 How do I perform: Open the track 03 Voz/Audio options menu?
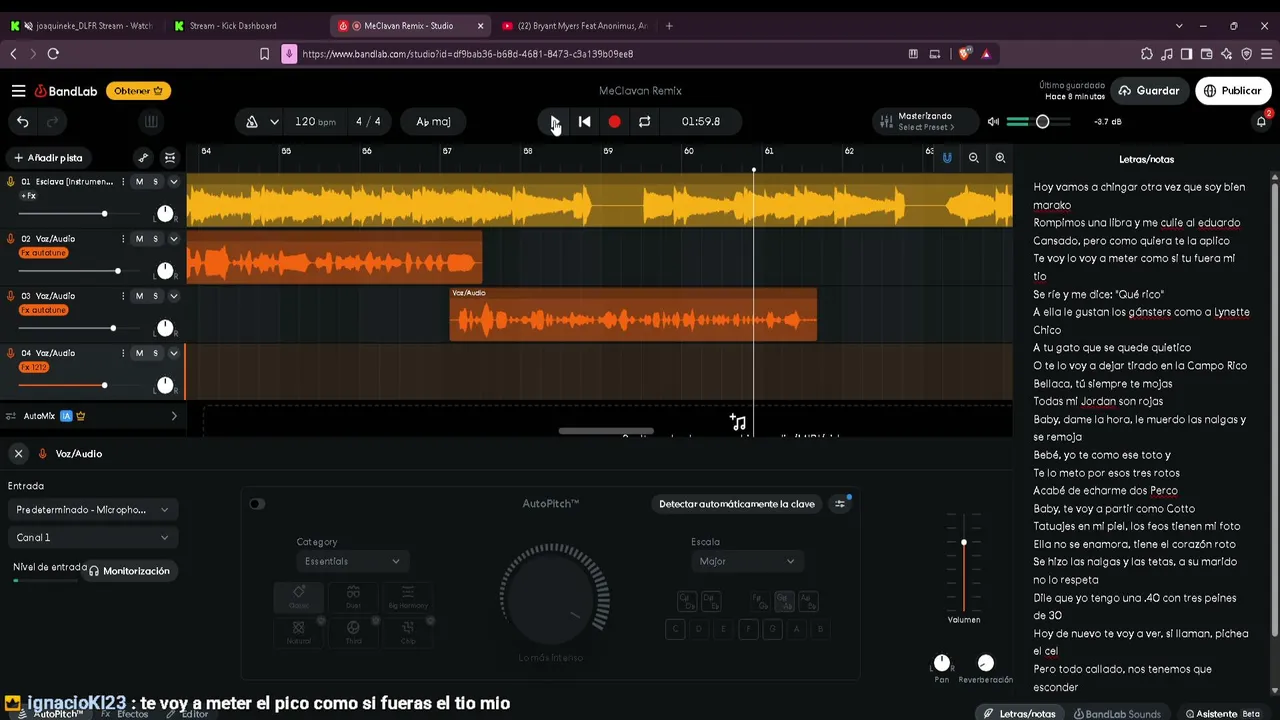coord(123,296)
